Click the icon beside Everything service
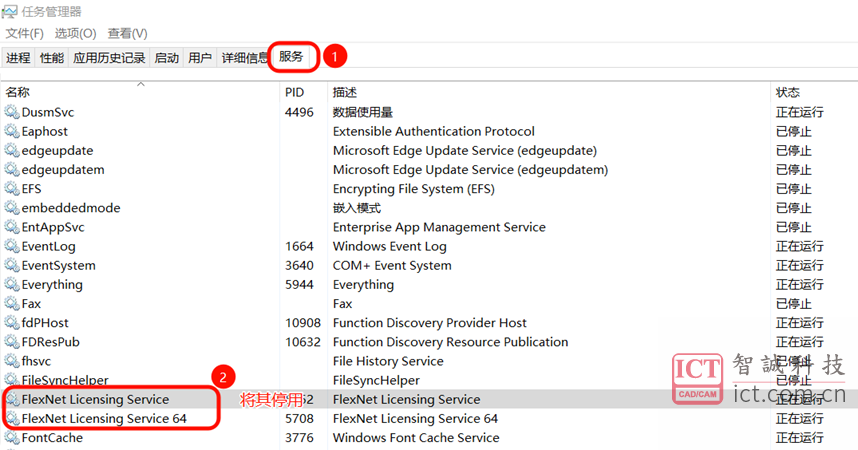The width and height of the screenshot is (858, 450). click(x=12, y=285)
